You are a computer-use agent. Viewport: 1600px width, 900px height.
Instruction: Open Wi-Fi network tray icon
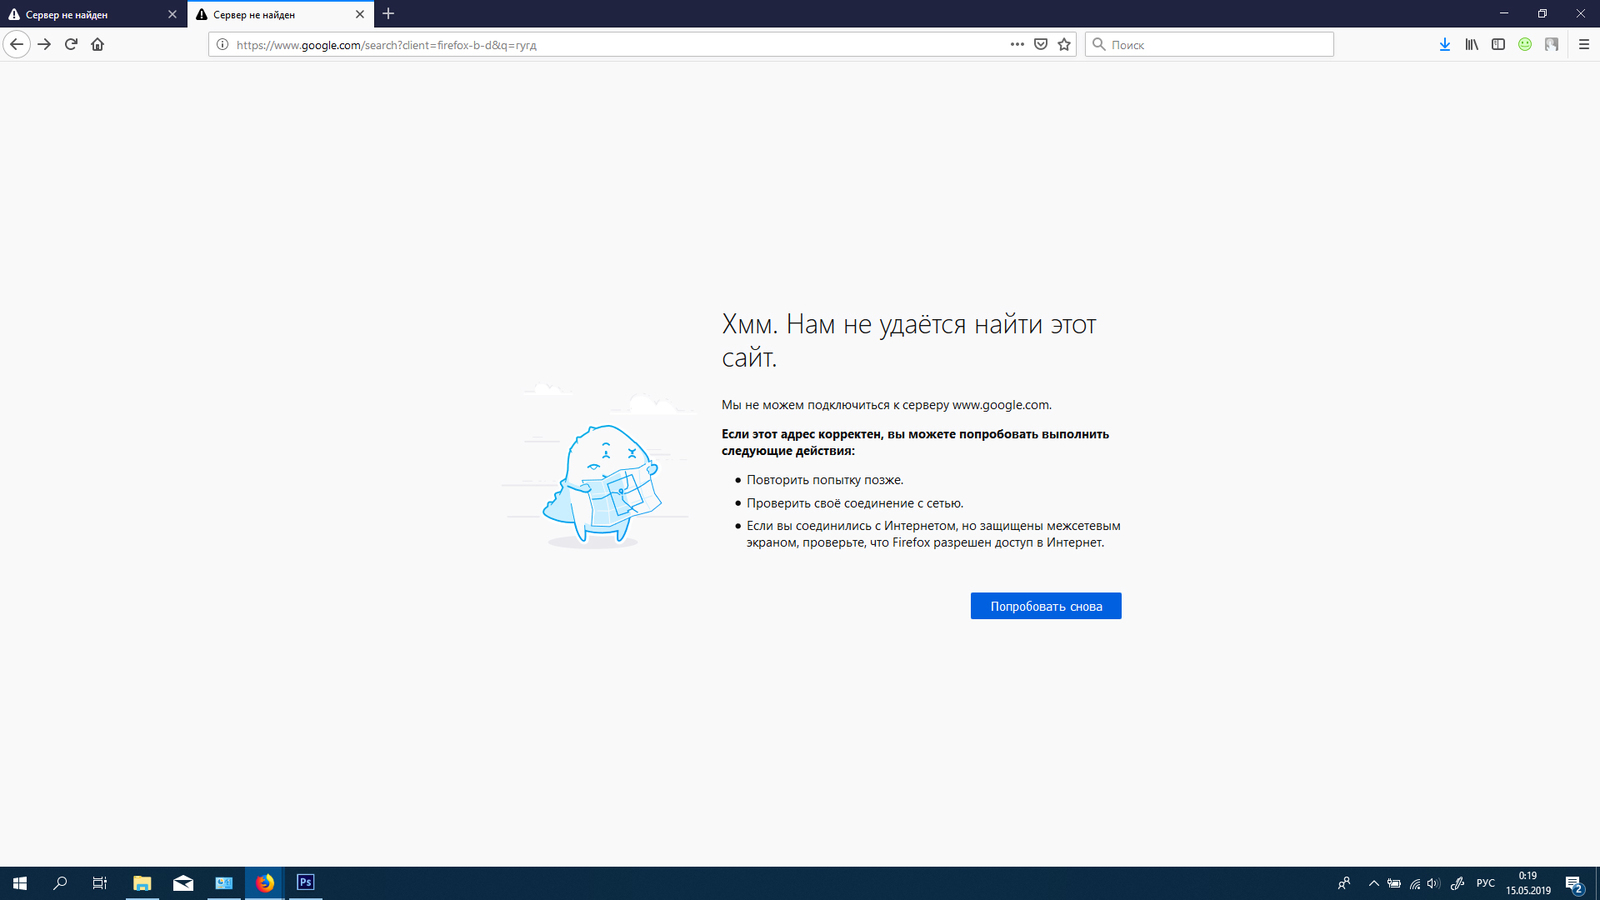click(1414, 883)
